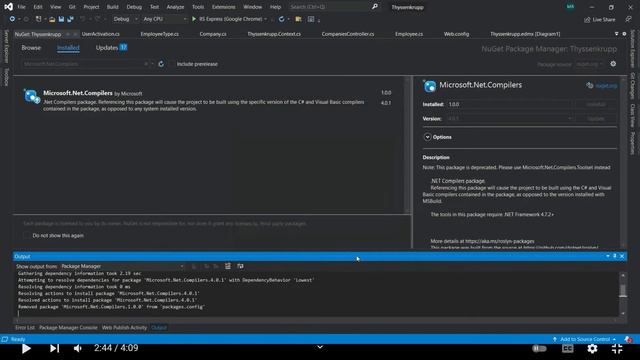Screen dimensions: 640x360
Task: Click the Live Share button
Action: tap(600, 19)
